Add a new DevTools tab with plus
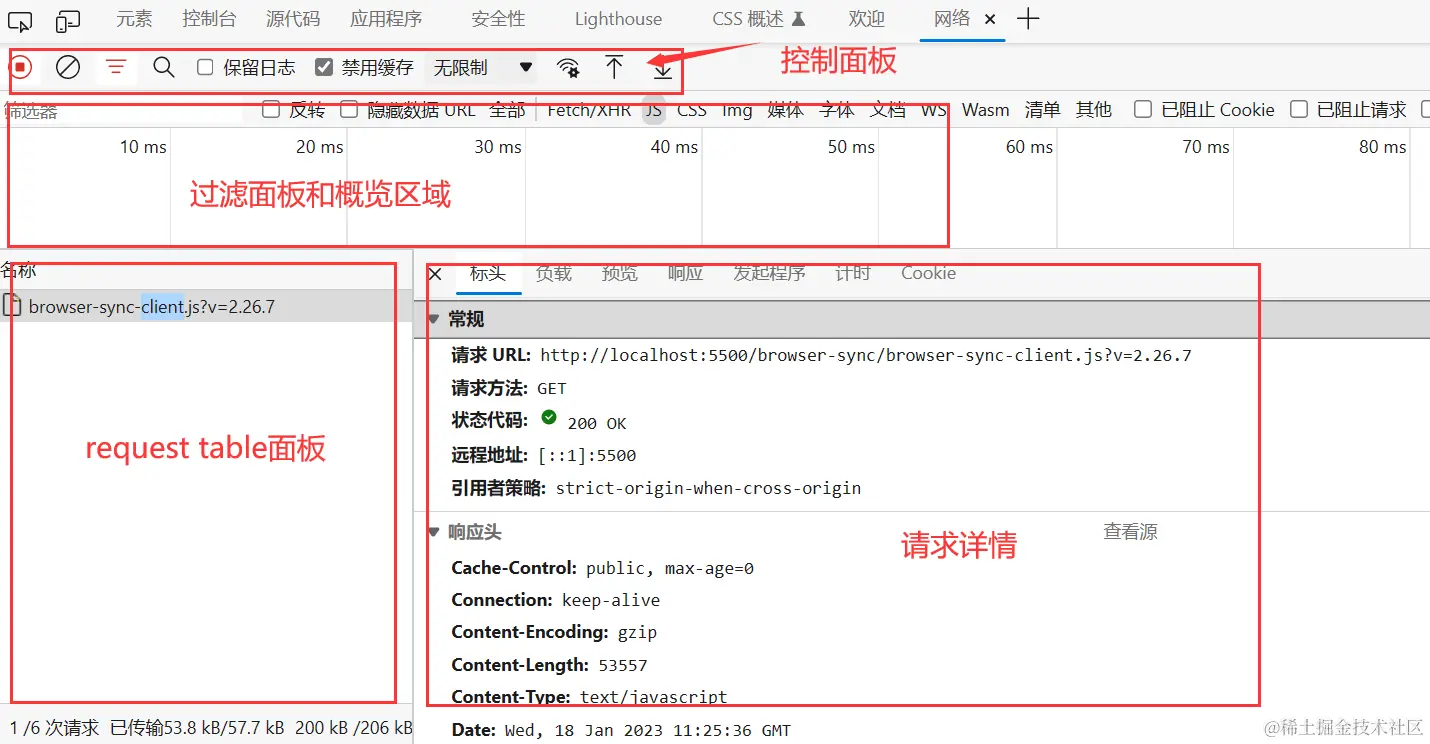The height and width of the screenshot is (744, 1430). coord(1028,19)
